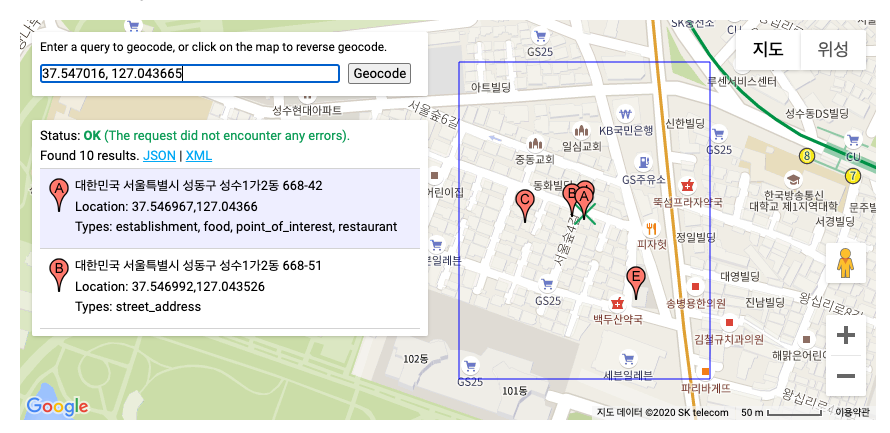Viewport: 890px width, 433px height.
Task: Click the 진남빌딩 map label
Action: point(765,301)
